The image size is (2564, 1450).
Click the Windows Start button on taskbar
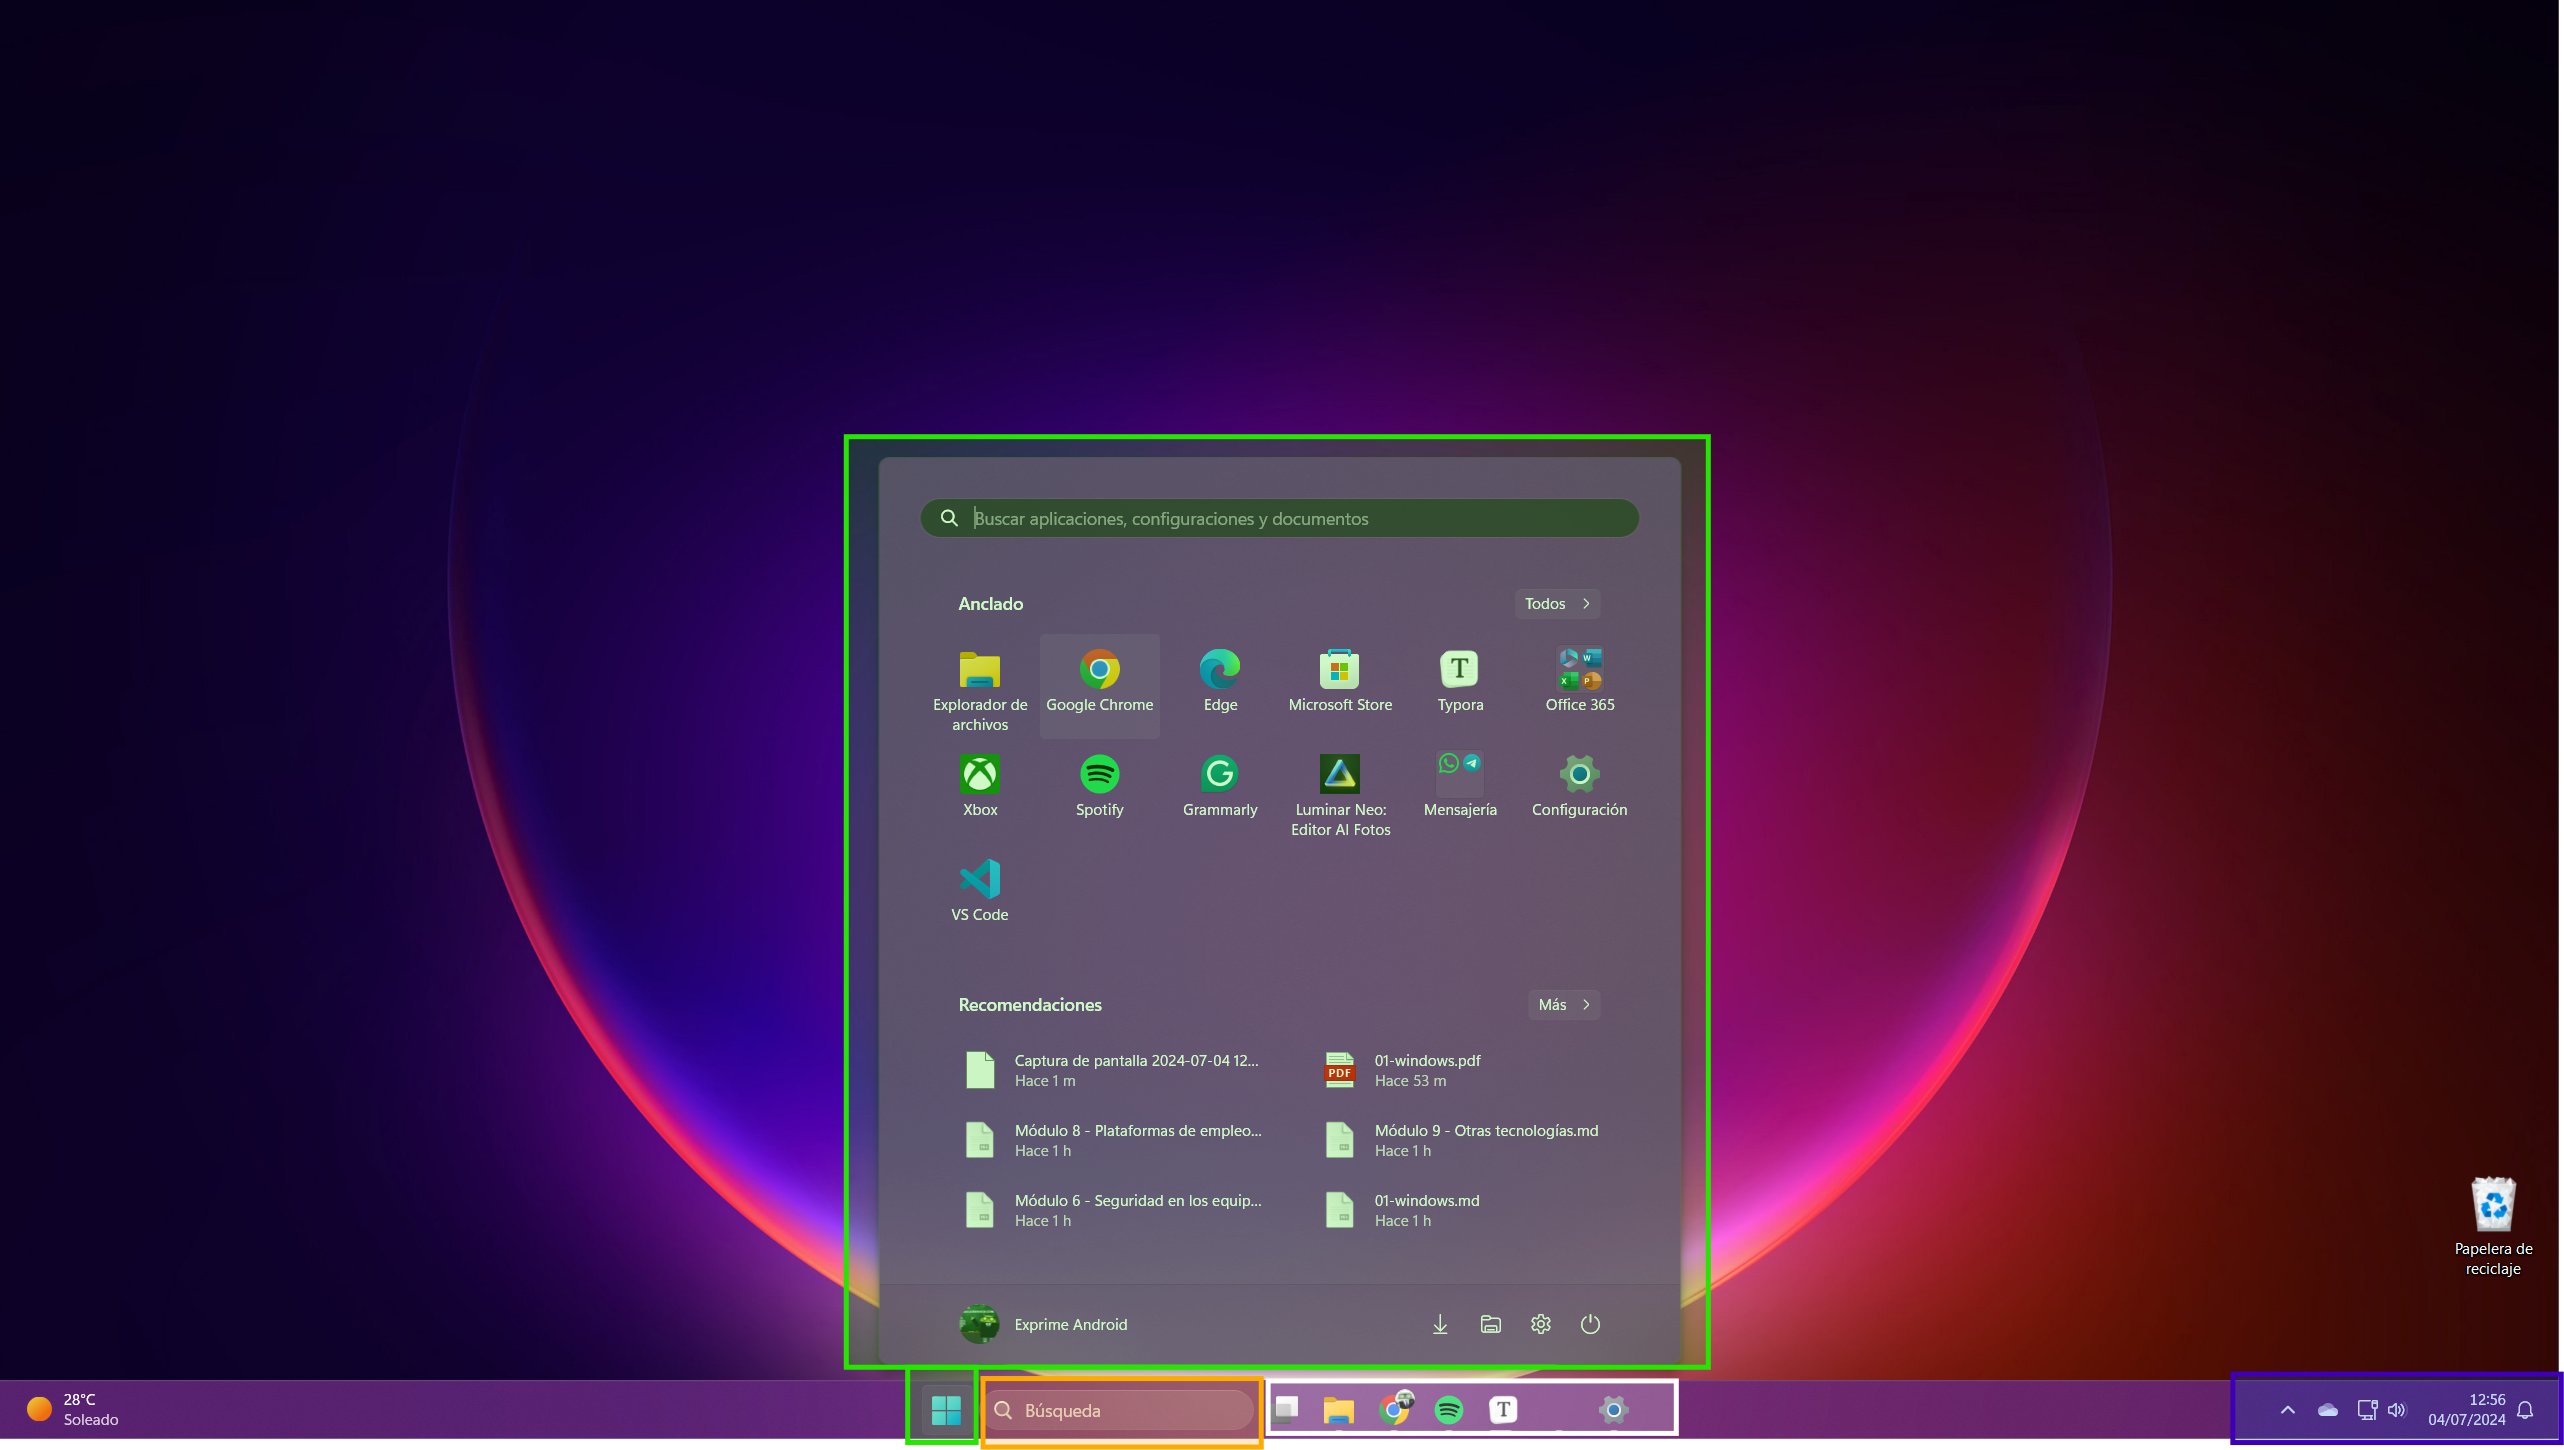(x=945, y=1410)
